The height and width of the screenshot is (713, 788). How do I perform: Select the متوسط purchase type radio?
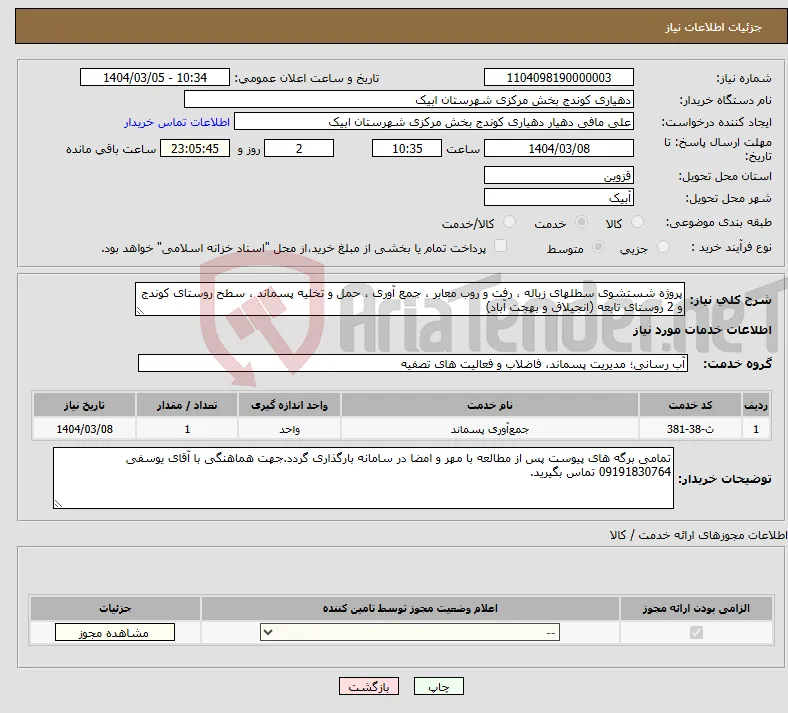click(x=599, y=247)
